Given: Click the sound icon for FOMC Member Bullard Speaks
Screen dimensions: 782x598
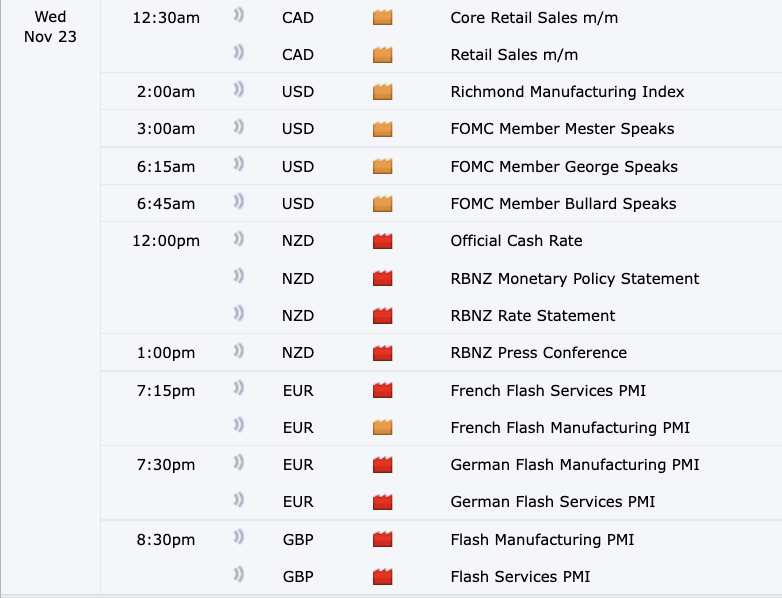Looking at the screenshot, I should click(x=239, y=203).
